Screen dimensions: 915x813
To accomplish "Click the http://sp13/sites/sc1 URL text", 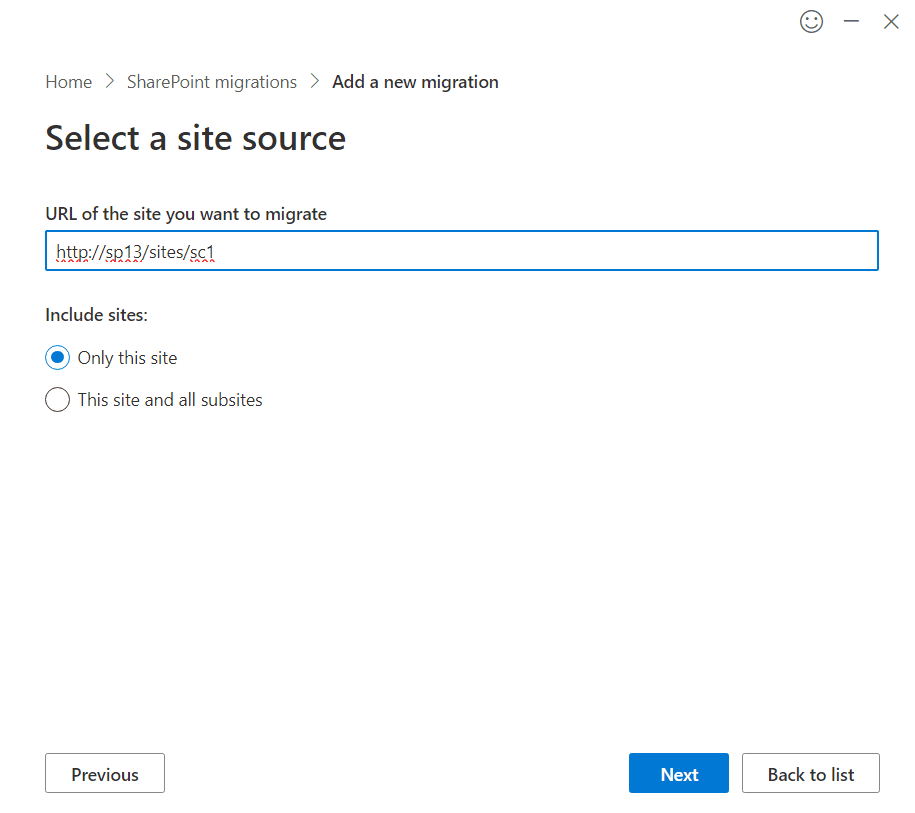I will (x=136, y=252).
